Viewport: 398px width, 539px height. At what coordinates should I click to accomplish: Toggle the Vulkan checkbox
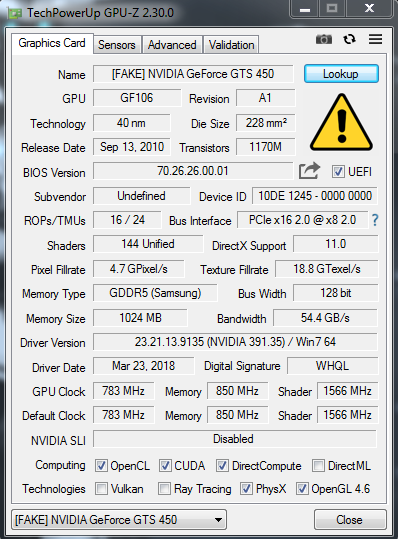[x=101, y=488]
